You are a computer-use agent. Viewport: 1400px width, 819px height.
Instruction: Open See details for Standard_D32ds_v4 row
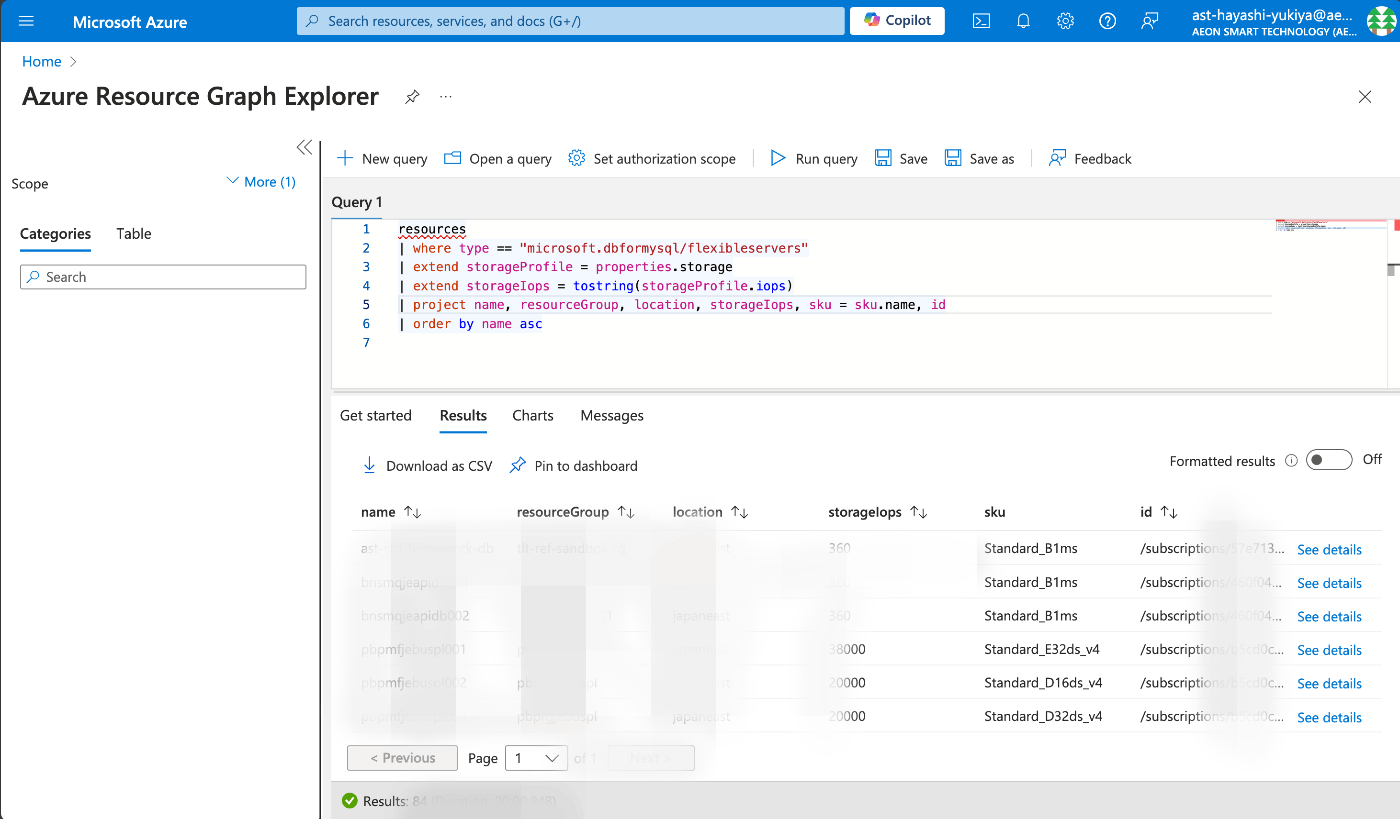tap(1329, 717)
